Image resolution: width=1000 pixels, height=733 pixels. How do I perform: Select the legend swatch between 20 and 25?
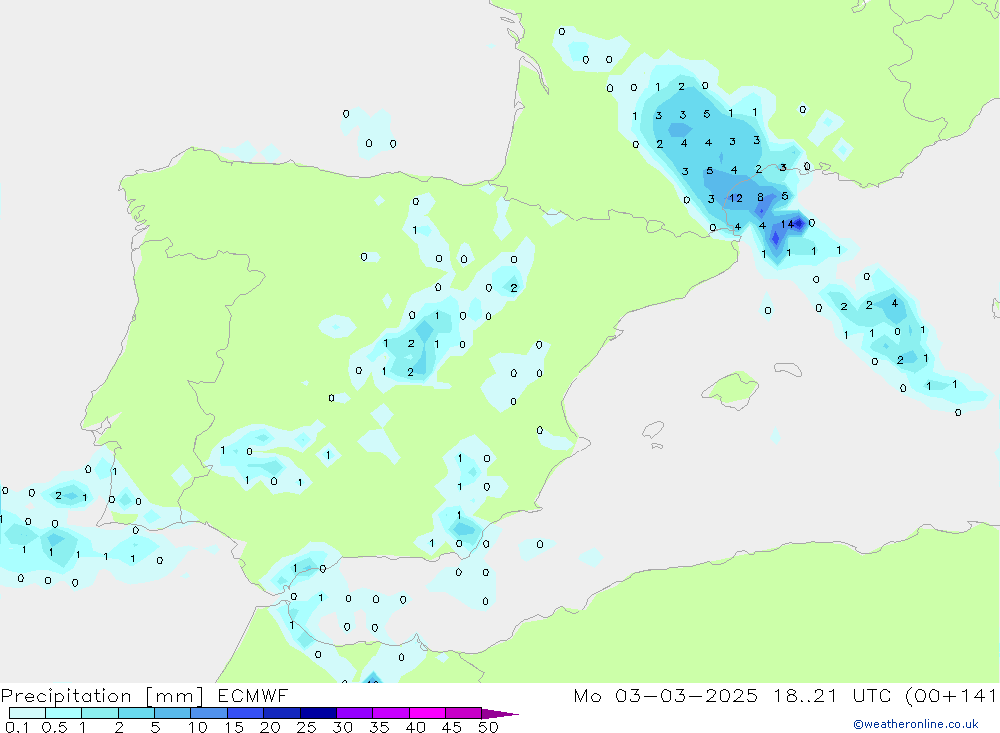pos(281,713)
